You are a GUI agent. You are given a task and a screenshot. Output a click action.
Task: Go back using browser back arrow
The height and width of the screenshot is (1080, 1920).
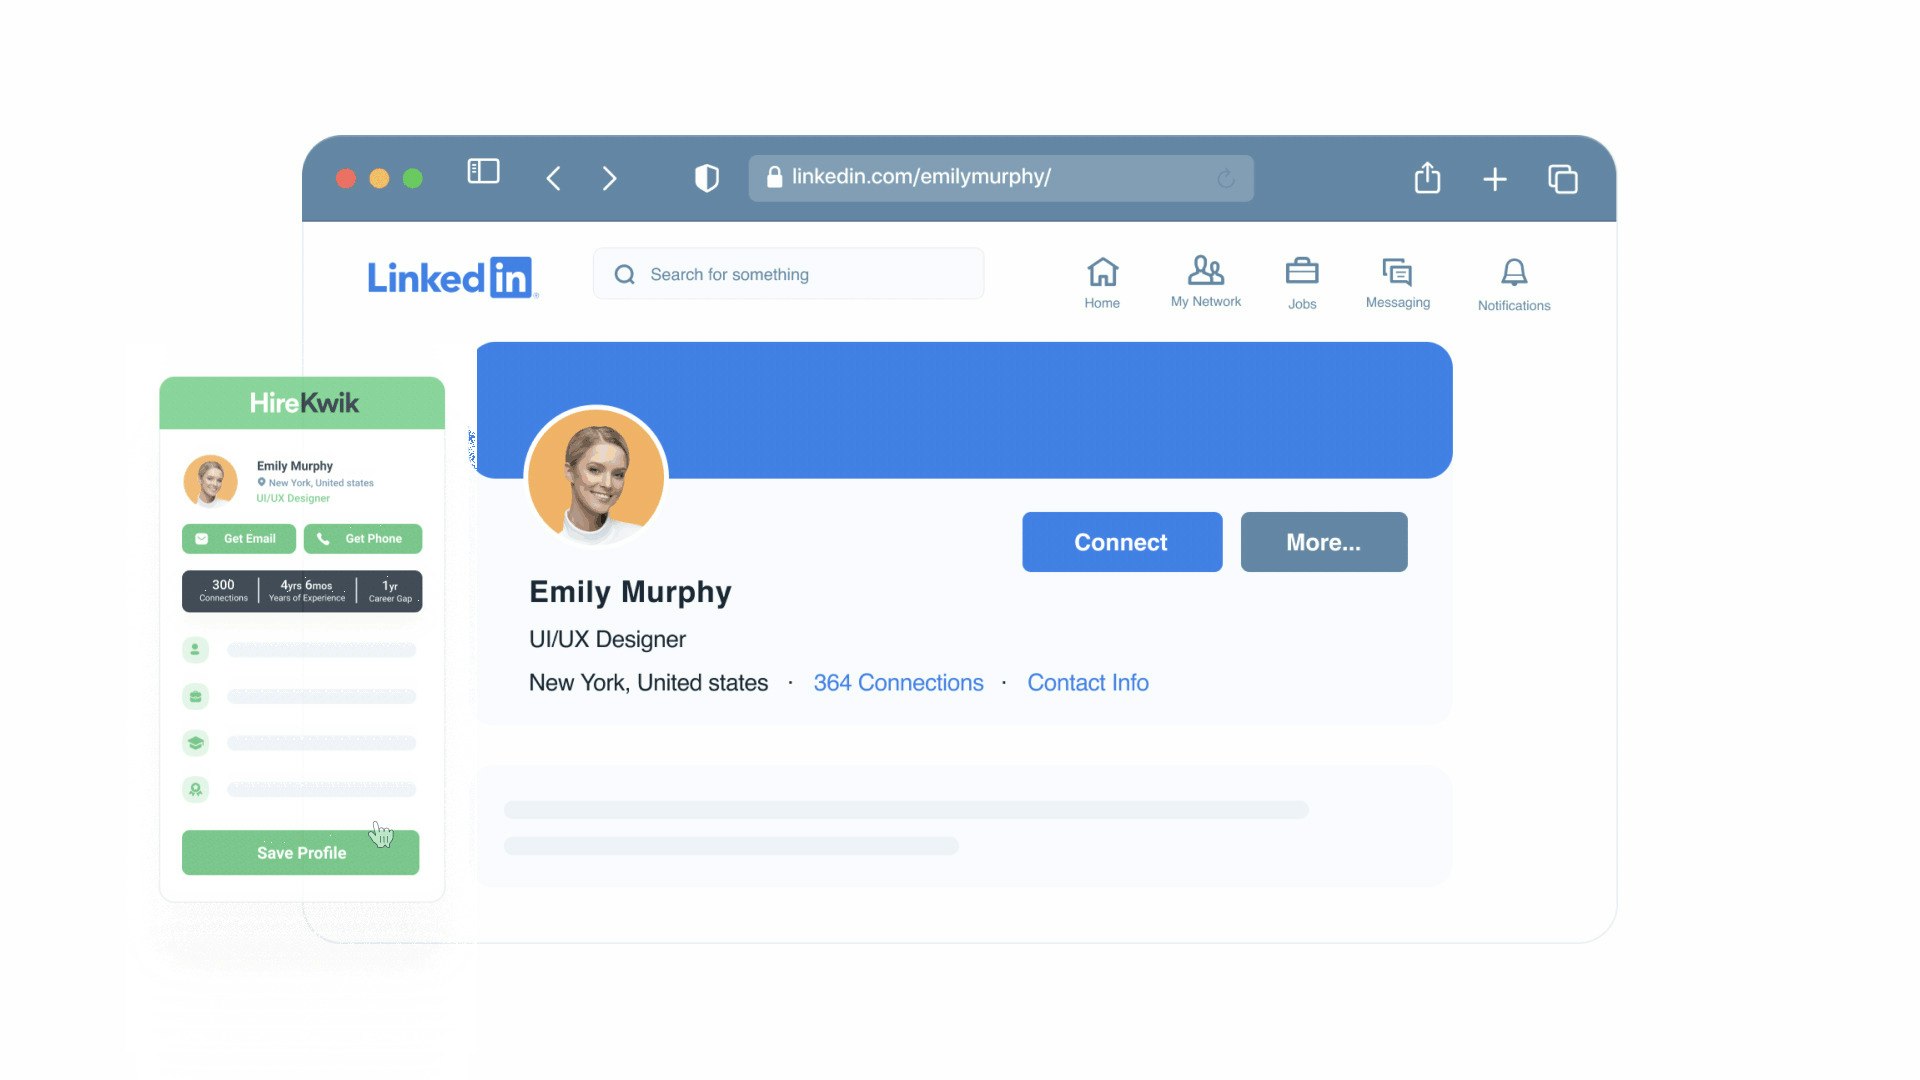coord(553,179)
